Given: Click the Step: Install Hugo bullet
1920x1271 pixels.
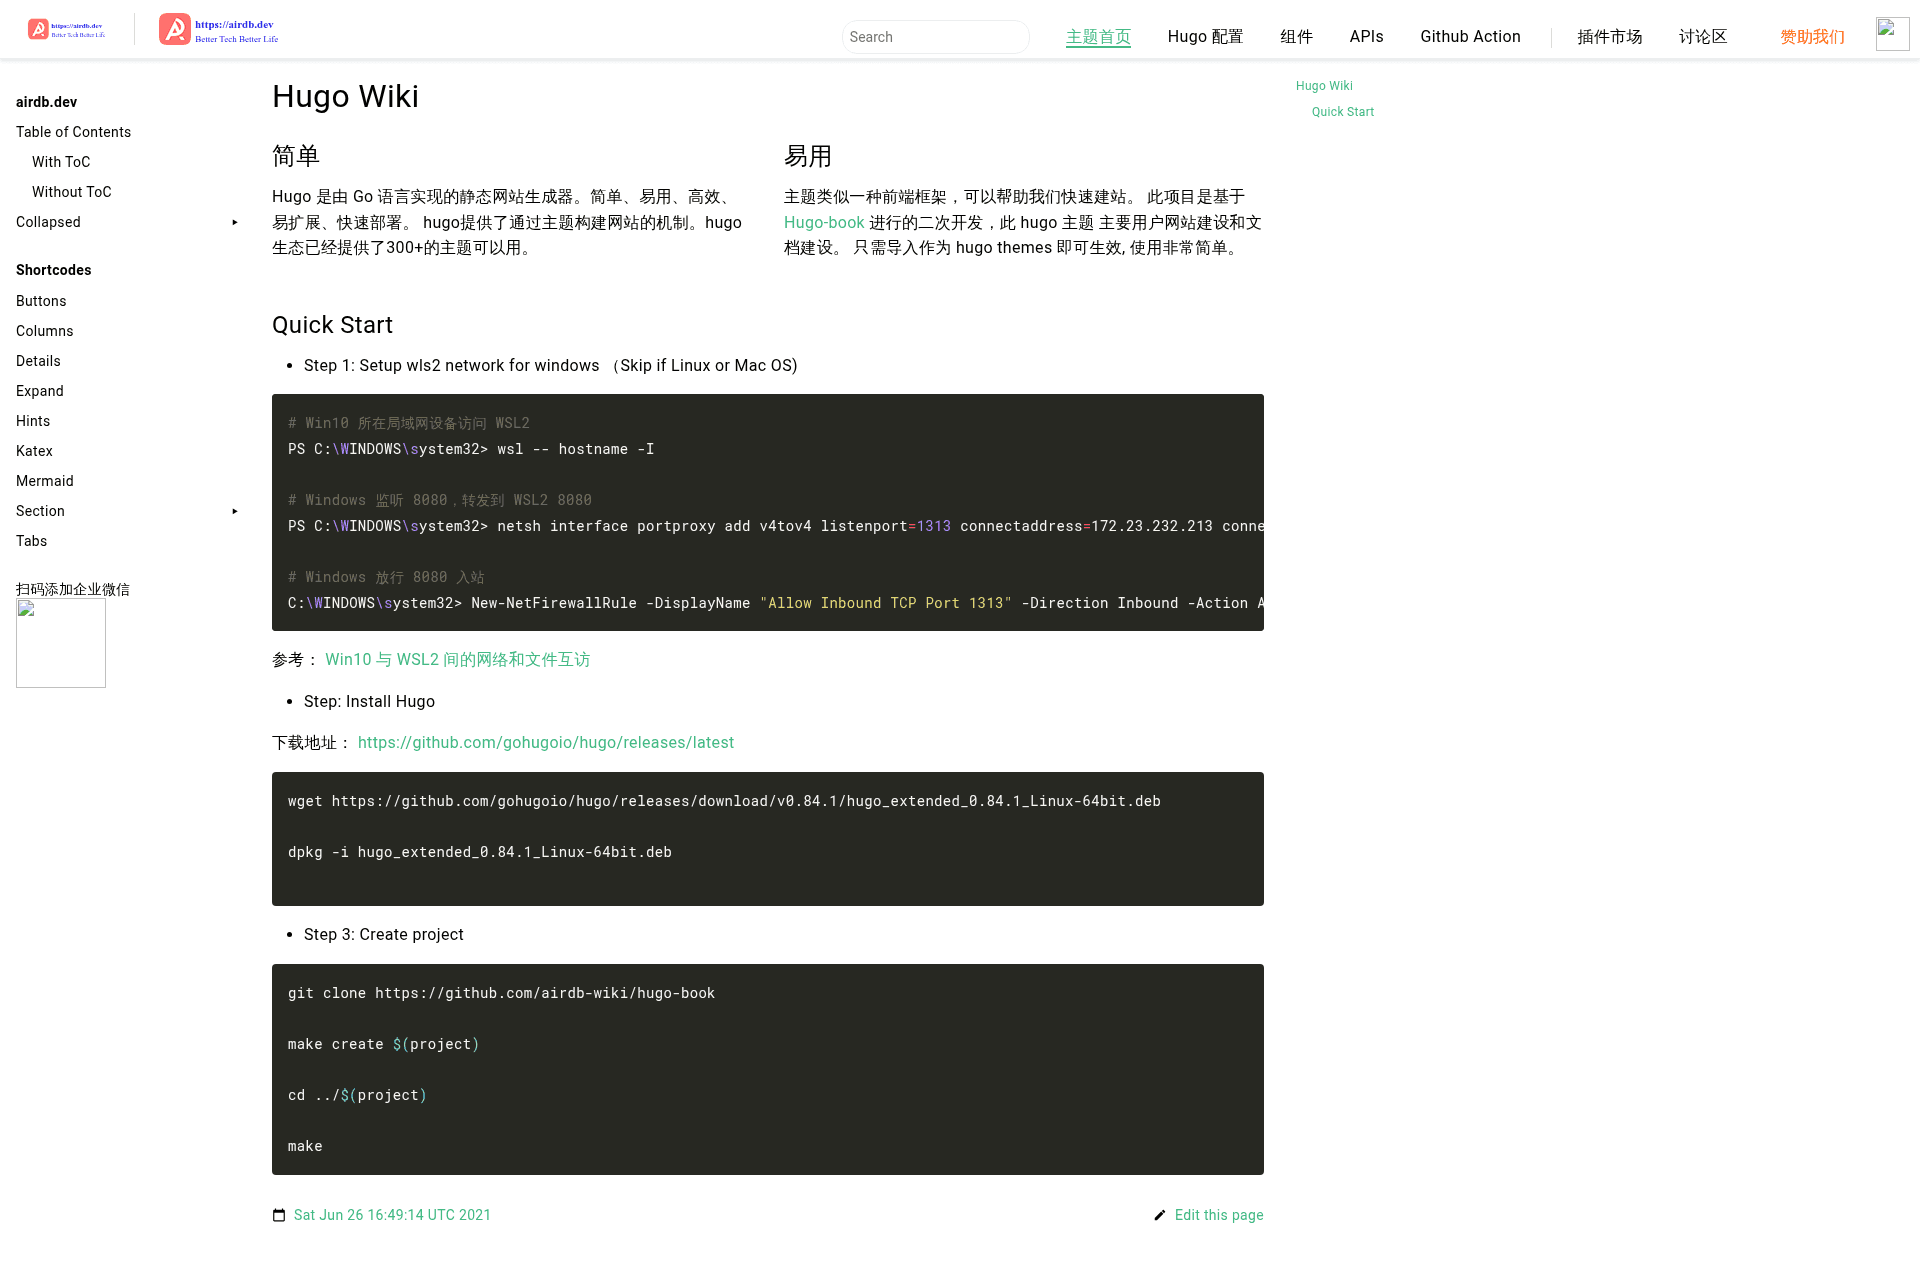Looking at the screenshot, I should (x=369, y=701).
